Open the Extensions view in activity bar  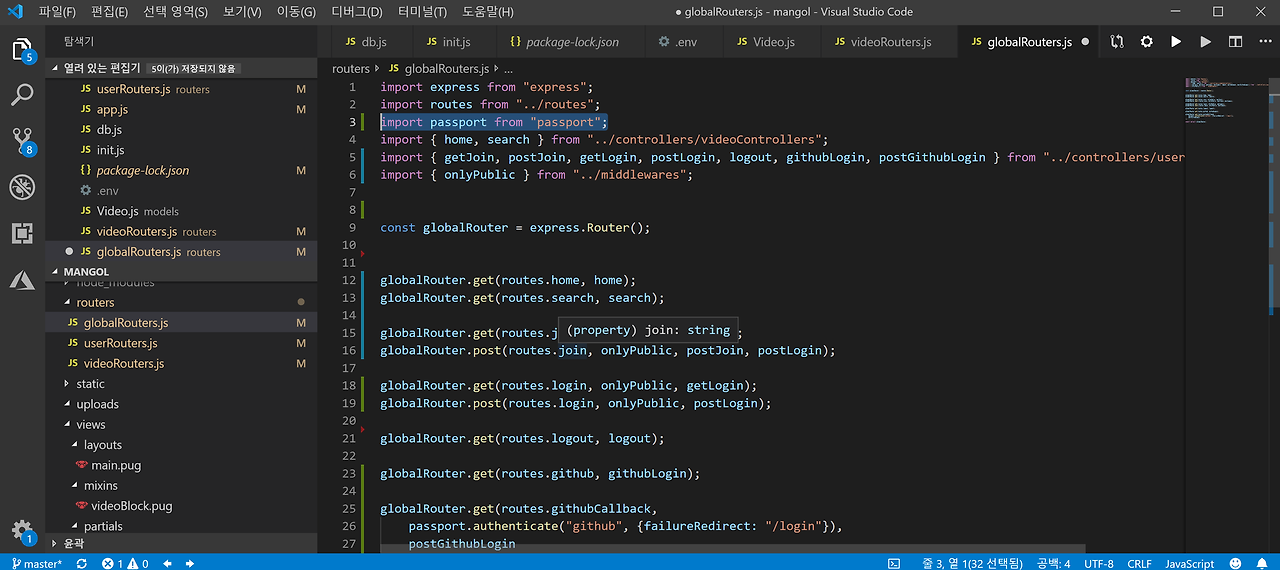point(22,234)
